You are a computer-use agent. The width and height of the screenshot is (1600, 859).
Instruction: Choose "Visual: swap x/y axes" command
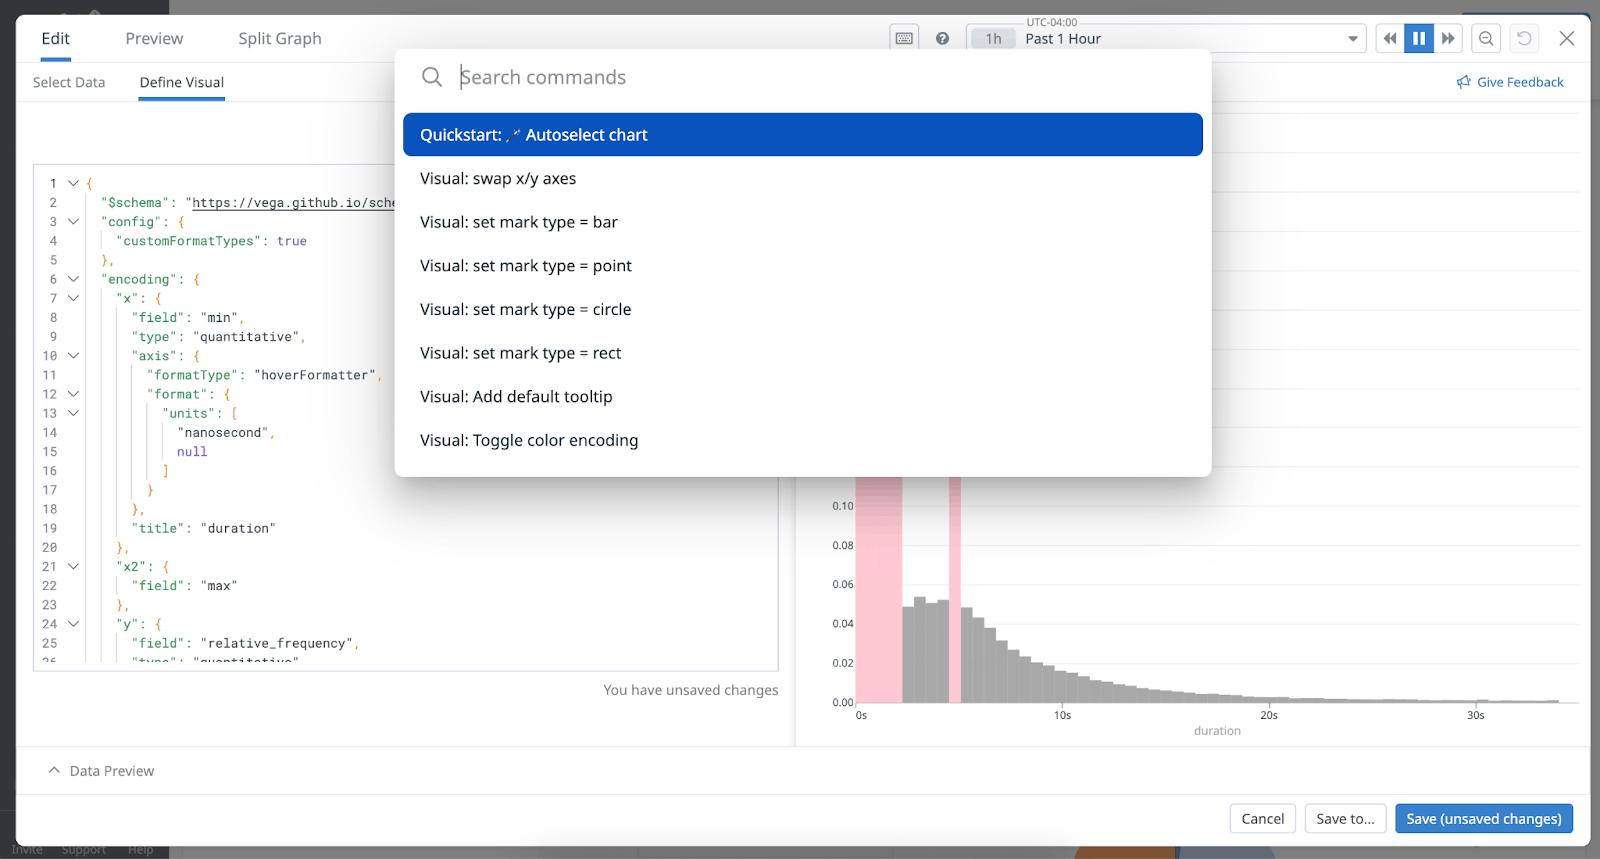[498, 179]
